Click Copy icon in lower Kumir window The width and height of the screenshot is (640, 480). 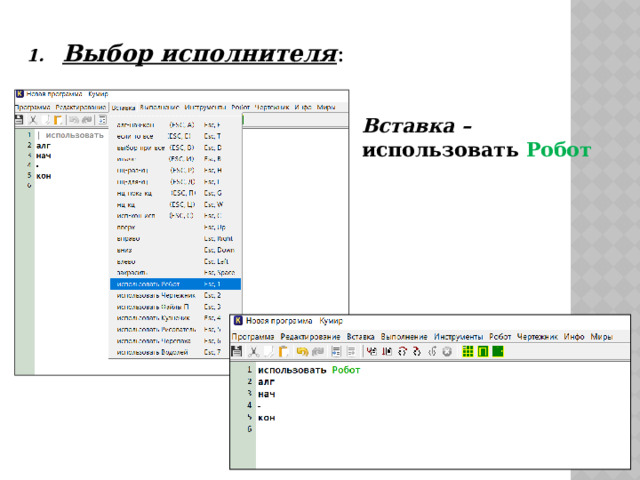(x=268, y=351)
